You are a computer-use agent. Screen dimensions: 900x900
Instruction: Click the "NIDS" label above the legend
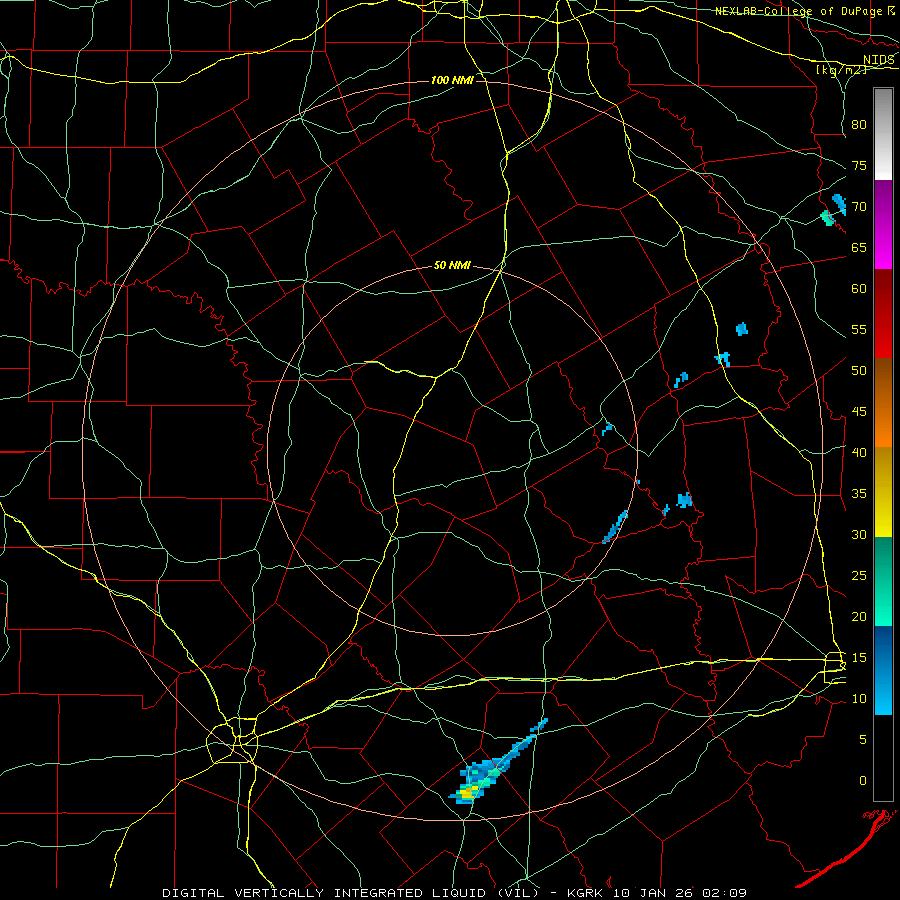point(878,60)
